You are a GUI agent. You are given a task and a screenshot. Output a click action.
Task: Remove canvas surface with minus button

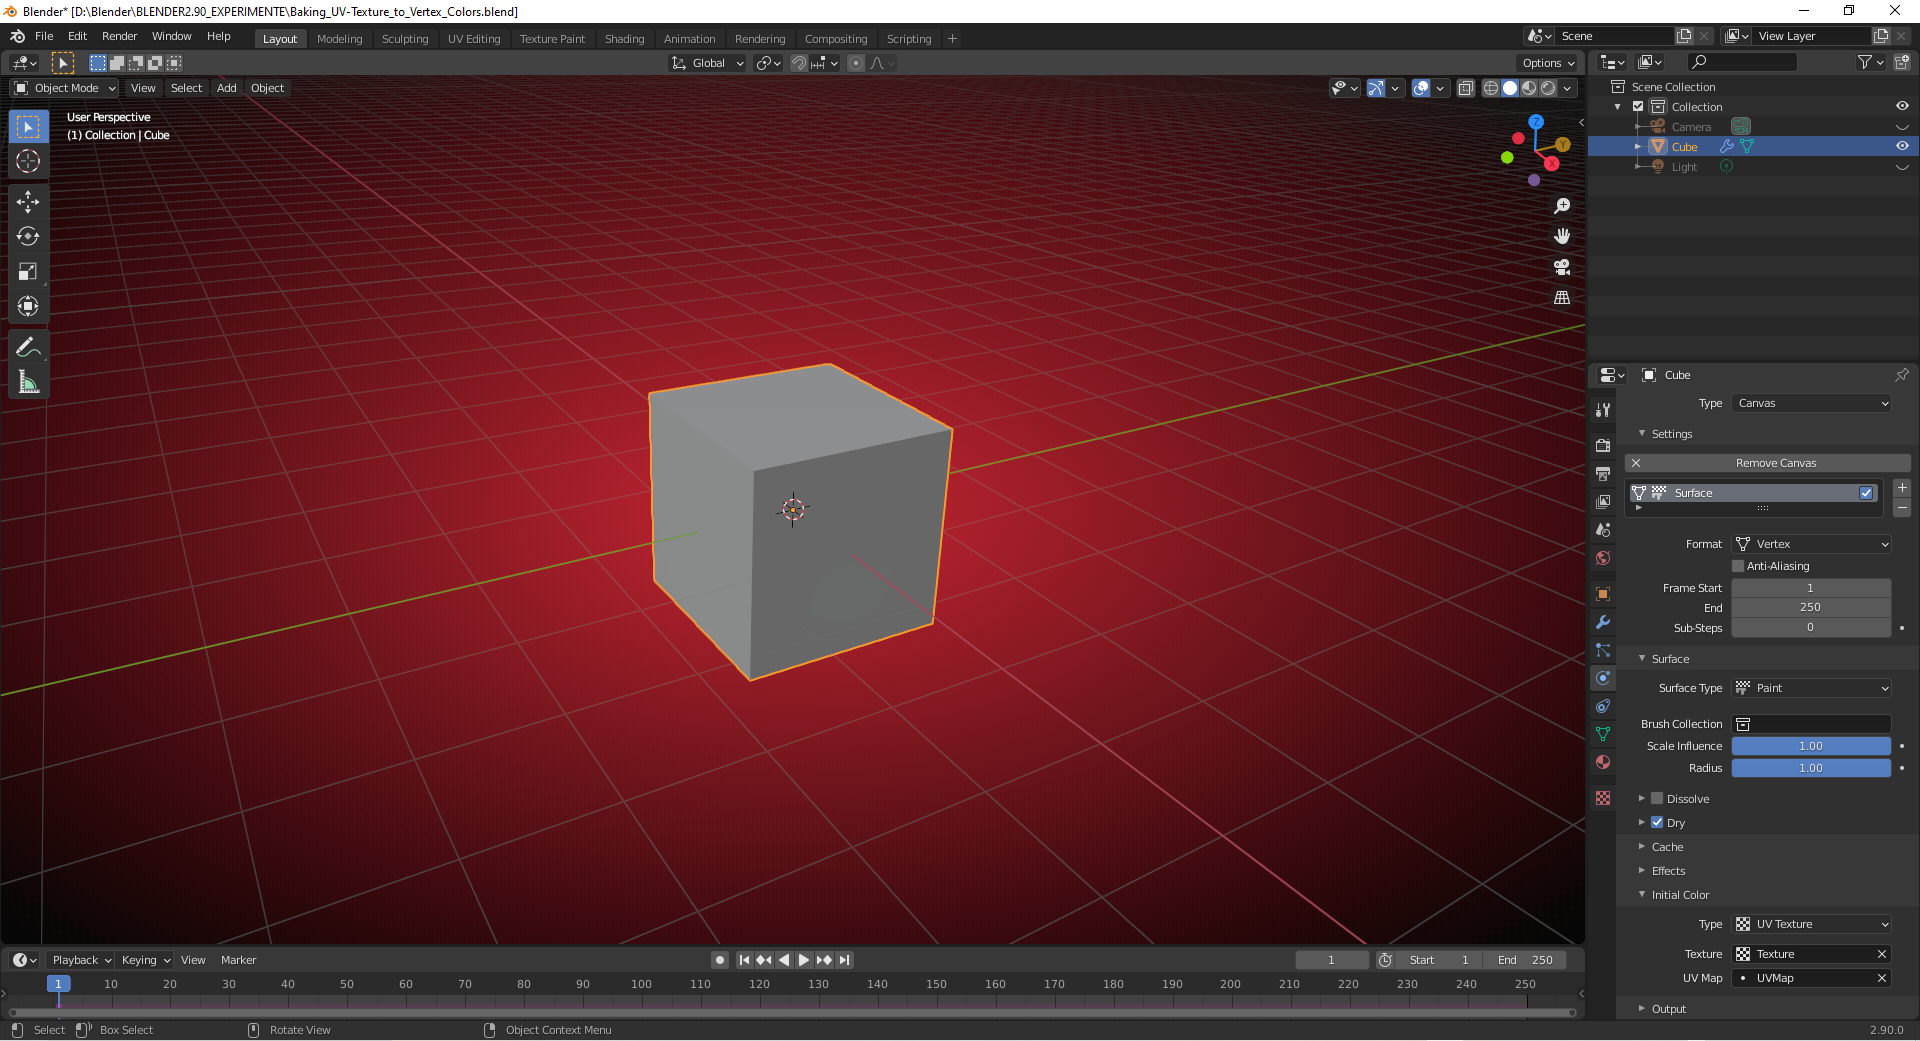pyautogui.click(x=1902, y=508)
